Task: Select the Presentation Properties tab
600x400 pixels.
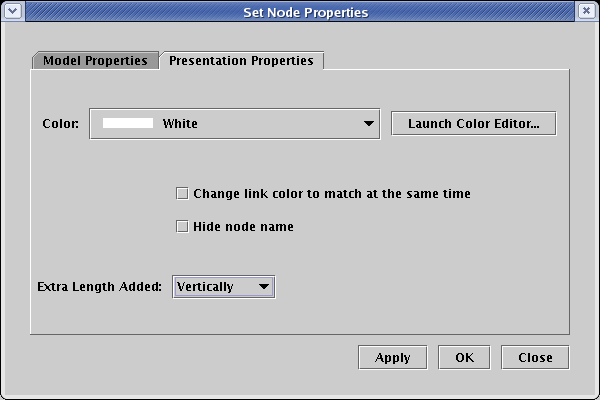Action: click(241, 60)
